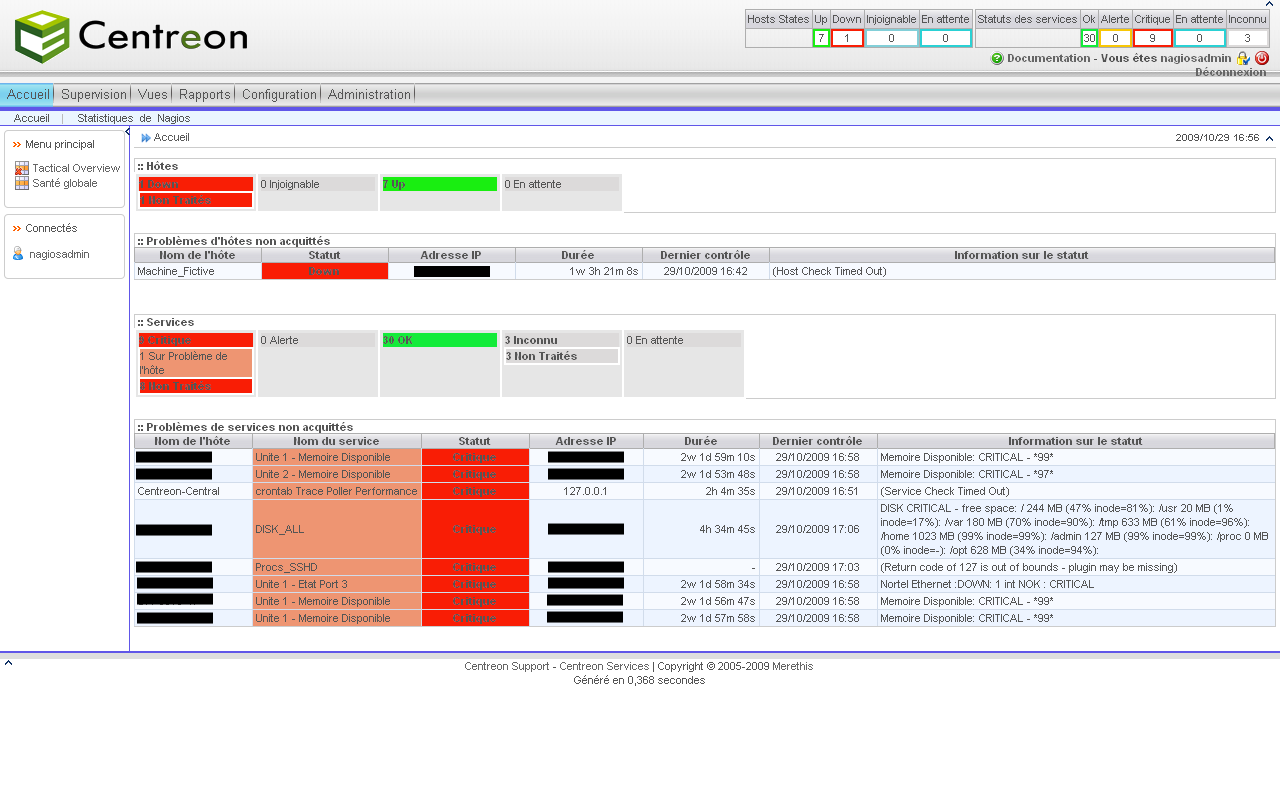Open the green Documentation help icon
The height and width of the screenshot is (810, 1280).
[x=997, y=59]
